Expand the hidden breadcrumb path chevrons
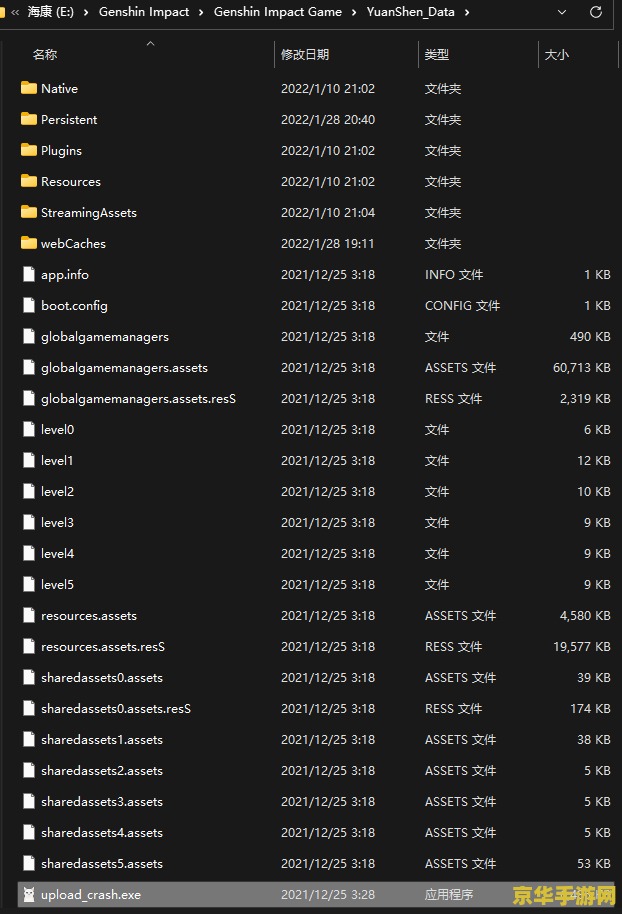 pos(15,12)
